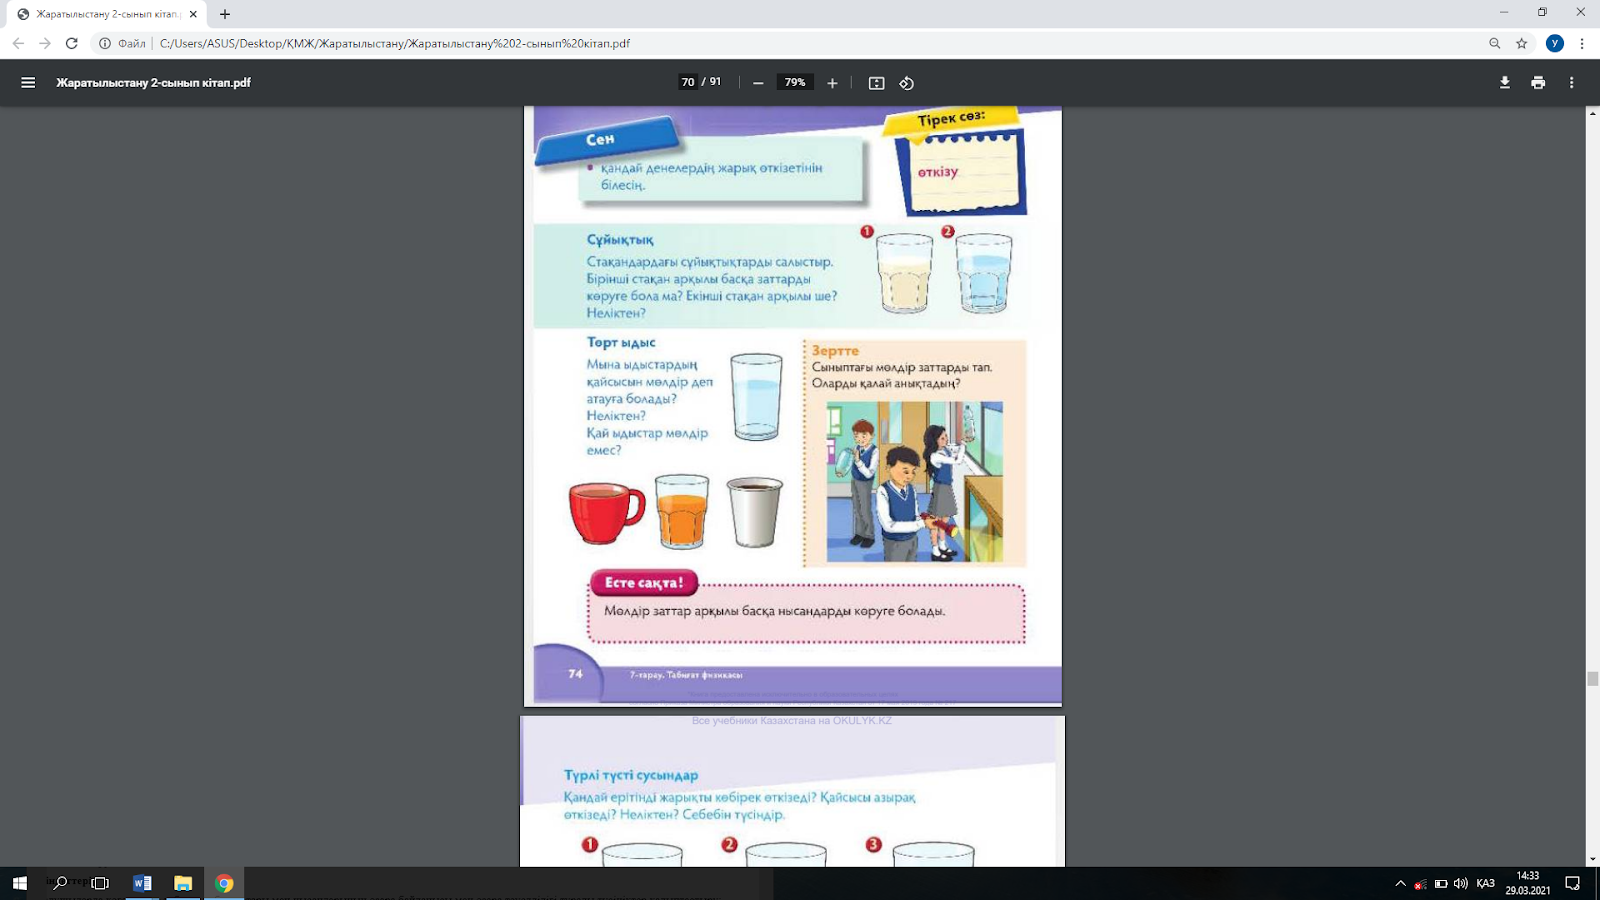Click the heading Төрт ыдыс

pos(621,343)
